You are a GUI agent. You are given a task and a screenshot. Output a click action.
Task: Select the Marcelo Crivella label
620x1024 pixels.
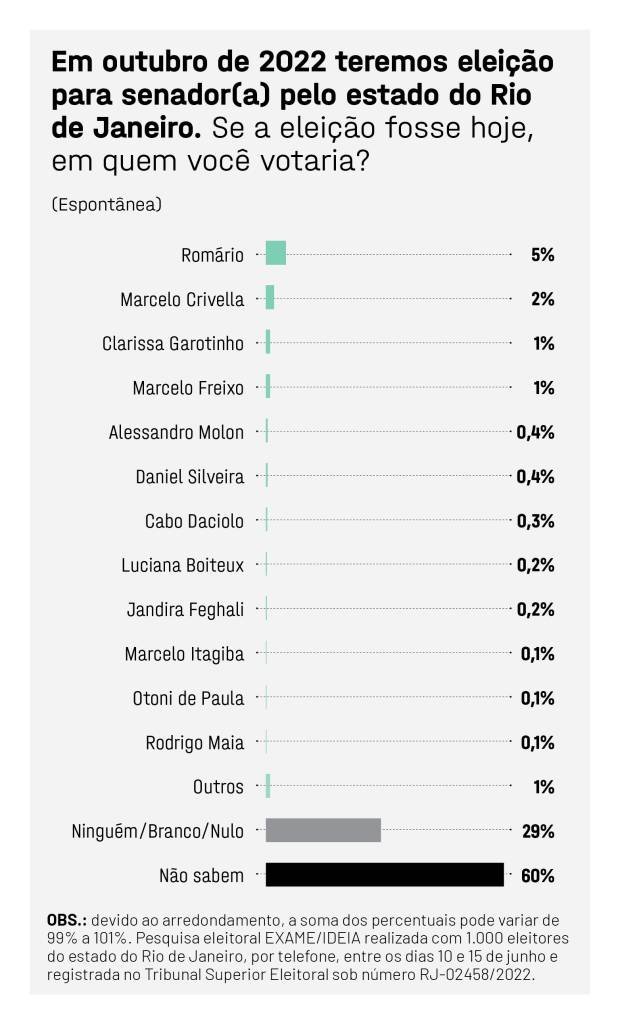click(182, 300)
